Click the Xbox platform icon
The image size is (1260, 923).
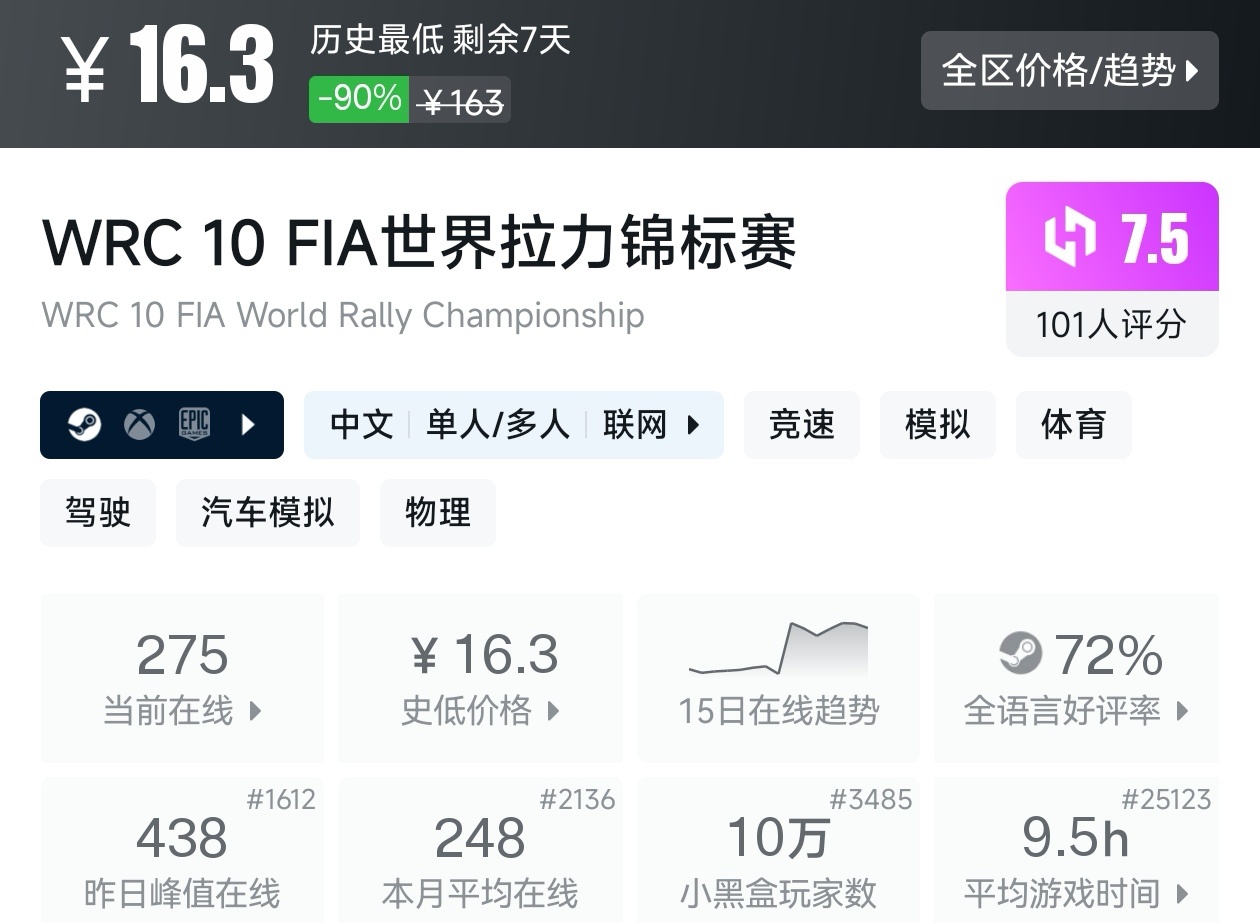coord(139,425)
